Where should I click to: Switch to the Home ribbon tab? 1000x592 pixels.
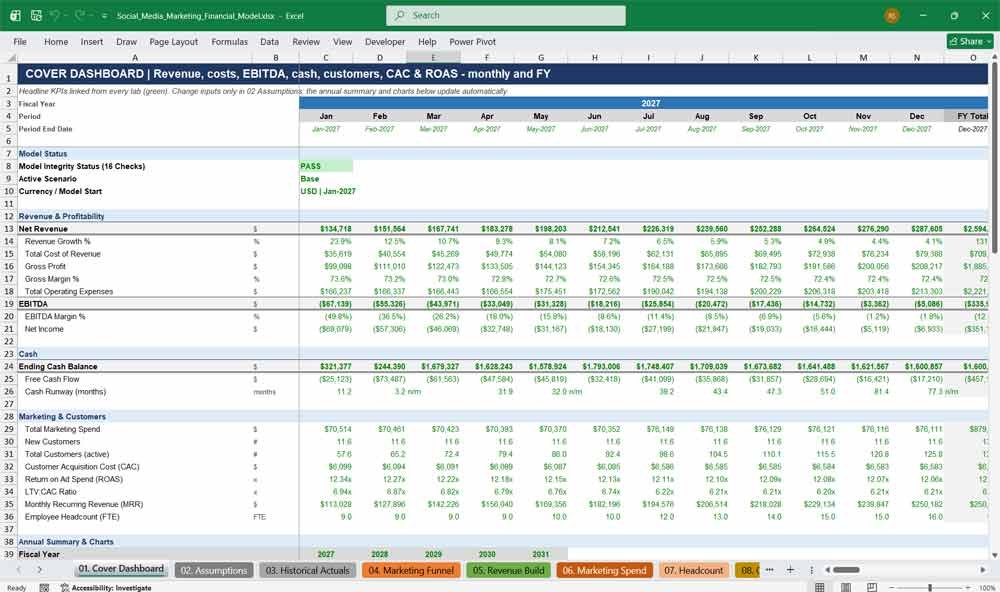click(x=56, y=41)
